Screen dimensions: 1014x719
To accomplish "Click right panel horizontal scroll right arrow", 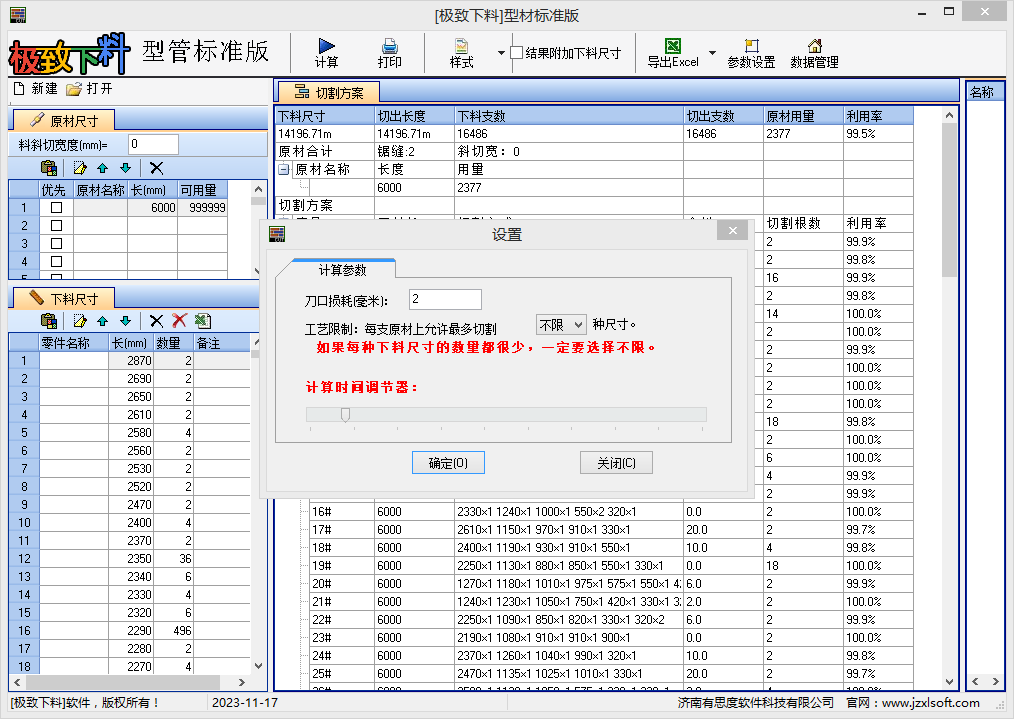I will click(996, 681).
